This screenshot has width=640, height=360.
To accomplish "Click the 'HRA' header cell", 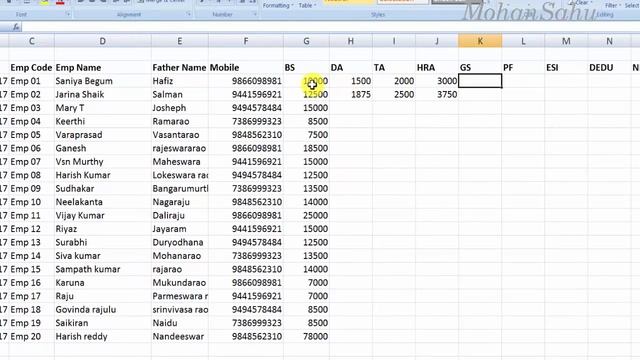I will 437,67.
